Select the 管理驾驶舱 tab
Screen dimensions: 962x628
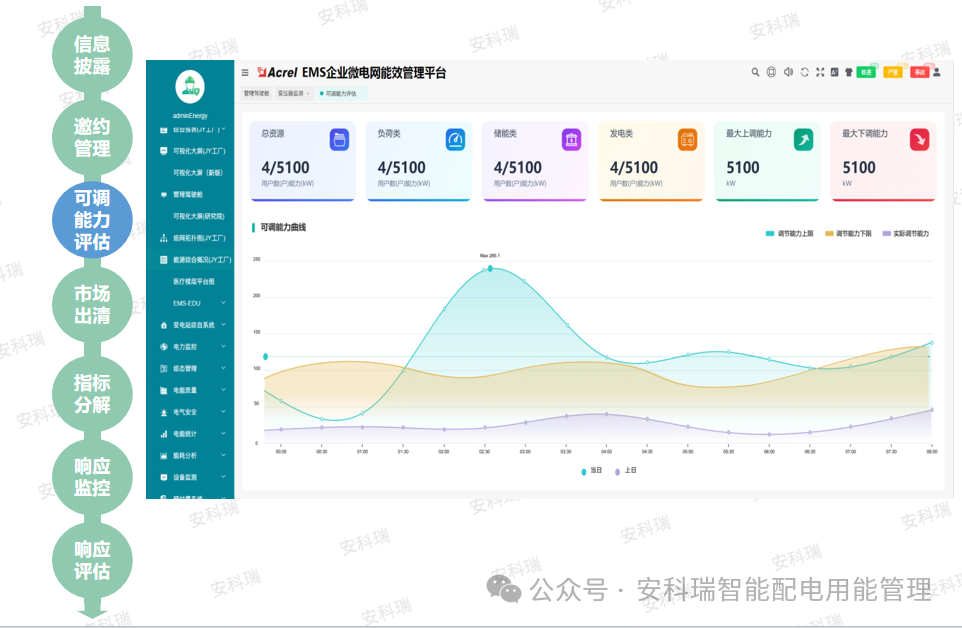click(x=256, y=92)
